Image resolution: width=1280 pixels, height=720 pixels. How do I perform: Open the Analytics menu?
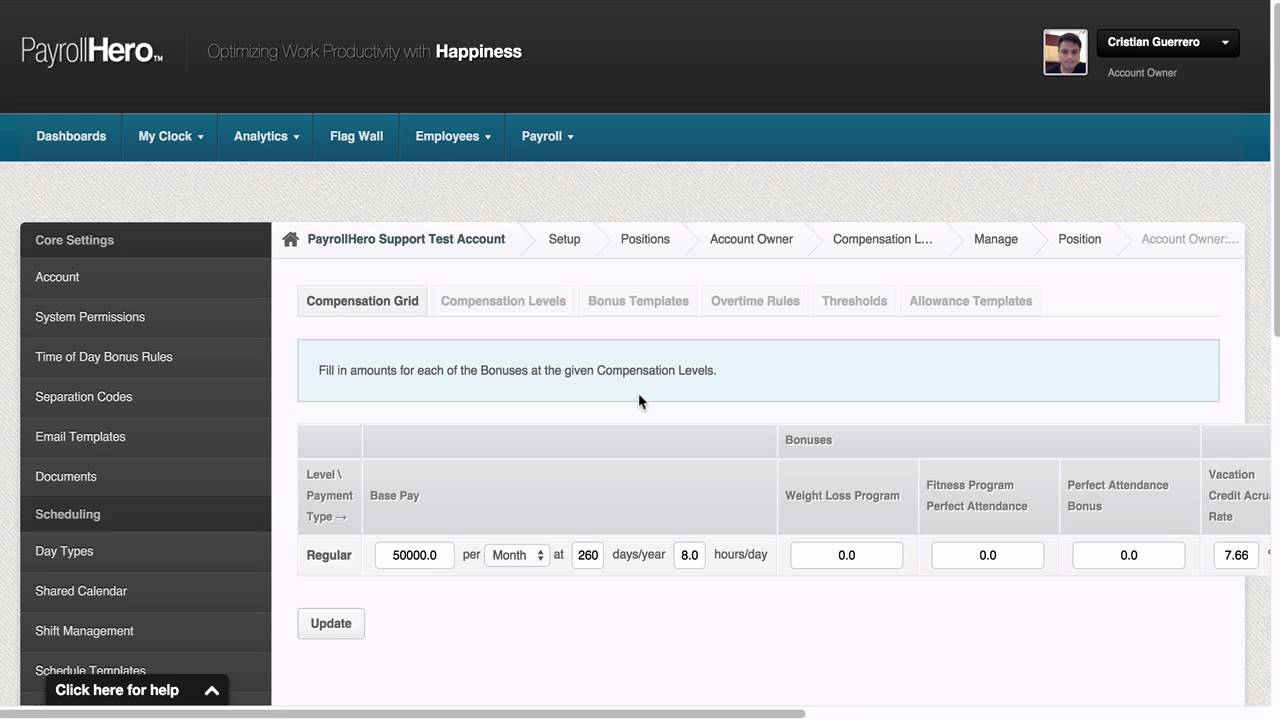point(266,137)
